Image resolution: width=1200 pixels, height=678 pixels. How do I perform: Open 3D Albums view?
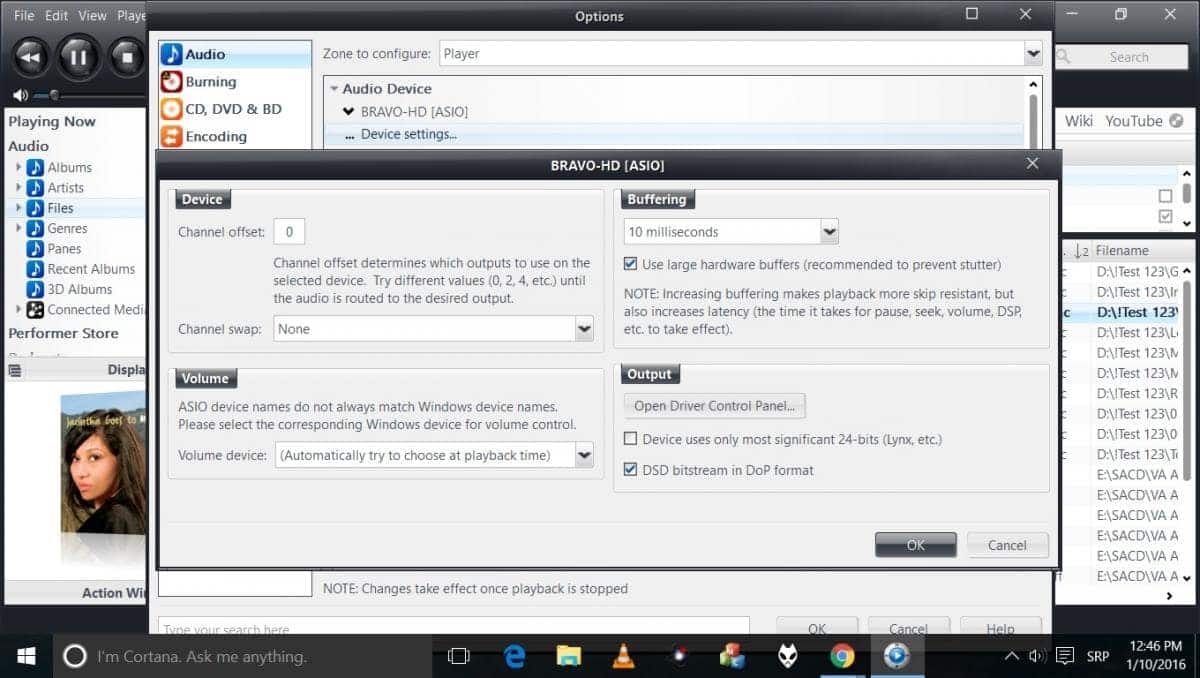pyautogui.click(x=79, y=289)
